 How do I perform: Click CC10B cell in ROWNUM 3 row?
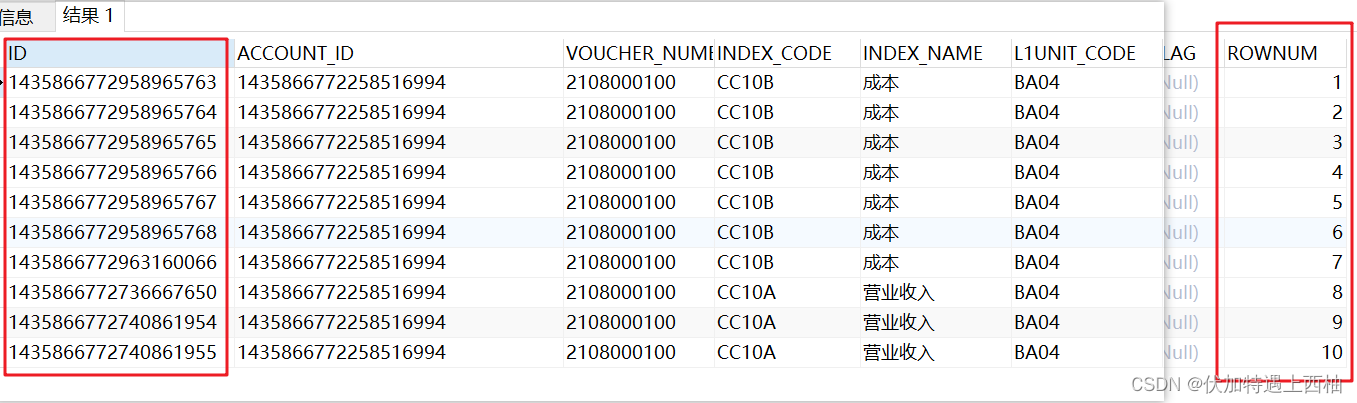click(787, 143)
